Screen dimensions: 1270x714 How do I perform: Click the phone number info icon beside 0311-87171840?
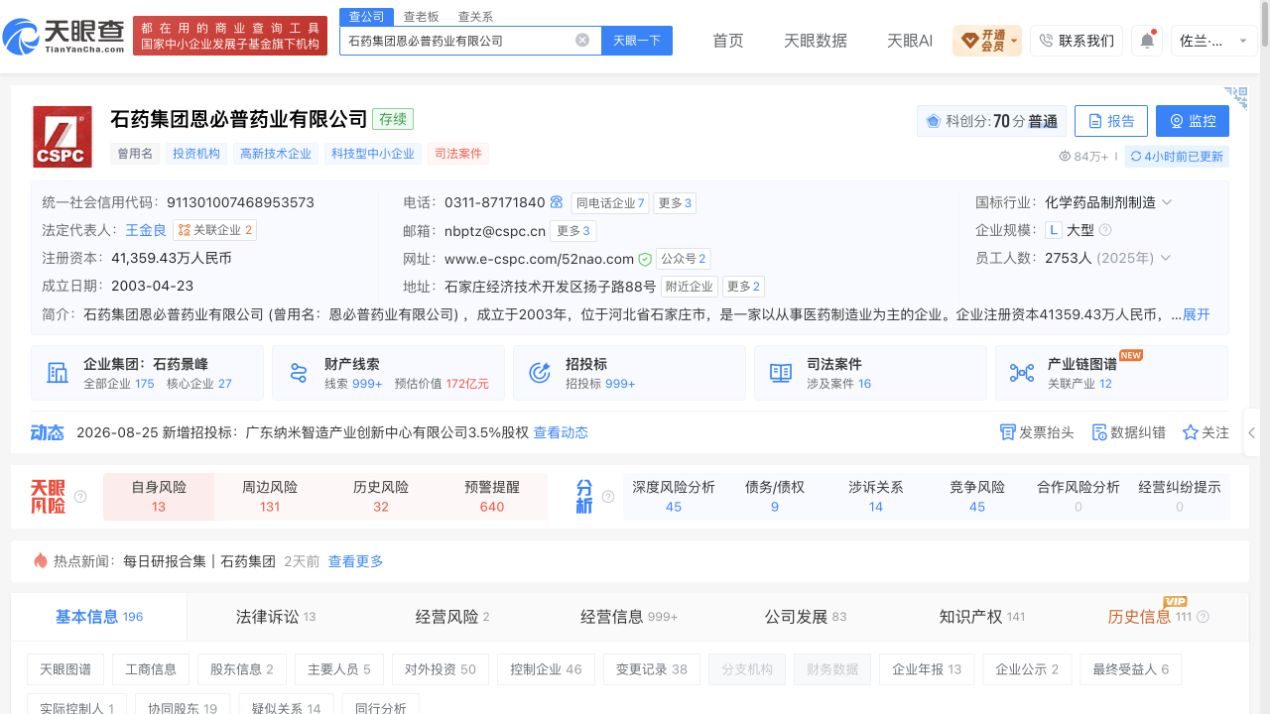[557, 202]
